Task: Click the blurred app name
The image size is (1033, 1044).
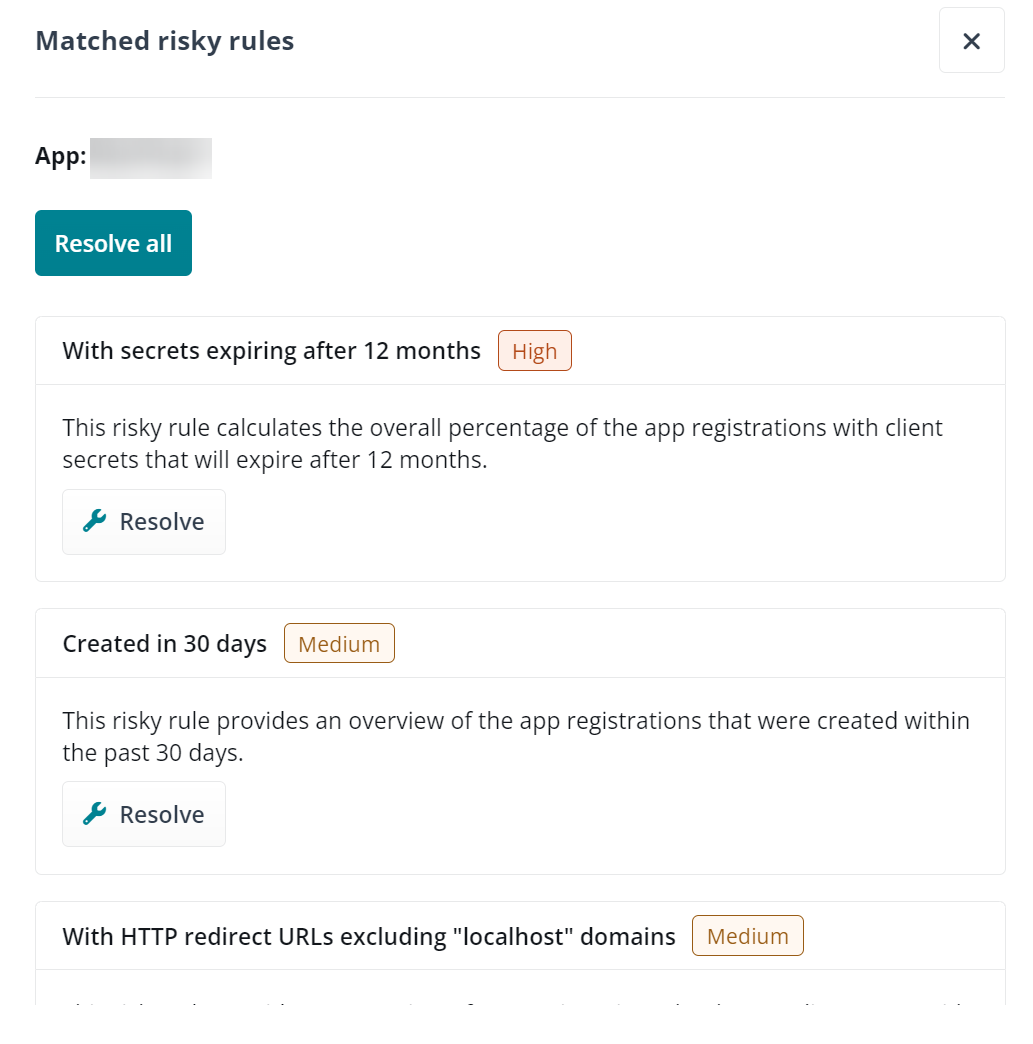Action: 150,158
